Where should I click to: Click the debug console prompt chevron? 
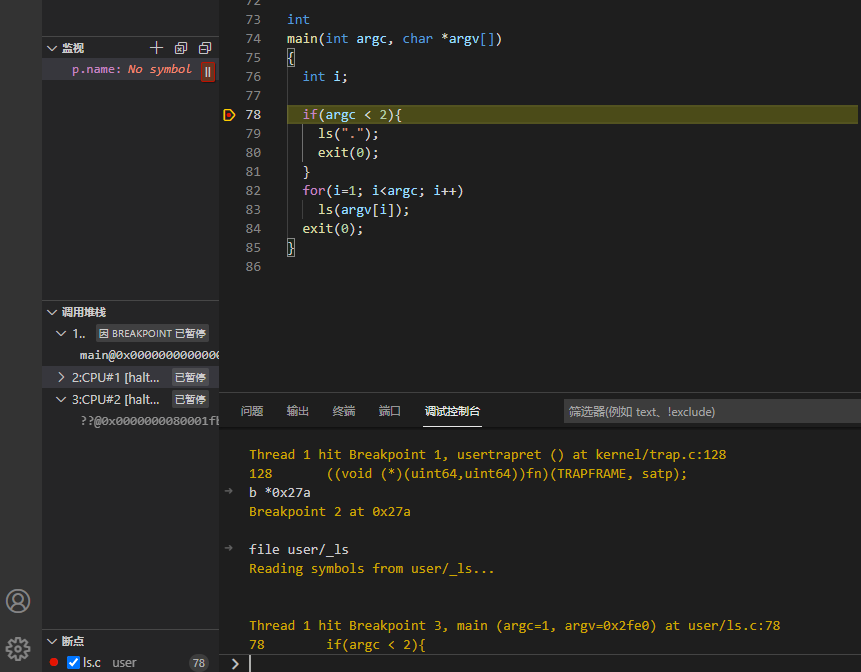(234, 663)
